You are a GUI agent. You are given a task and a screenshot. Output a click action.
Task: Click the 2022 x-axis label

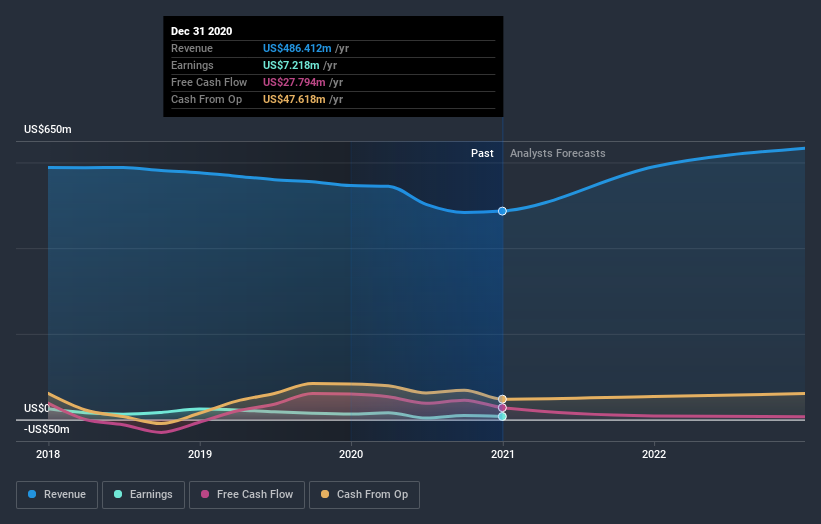[x=654, y=454]
